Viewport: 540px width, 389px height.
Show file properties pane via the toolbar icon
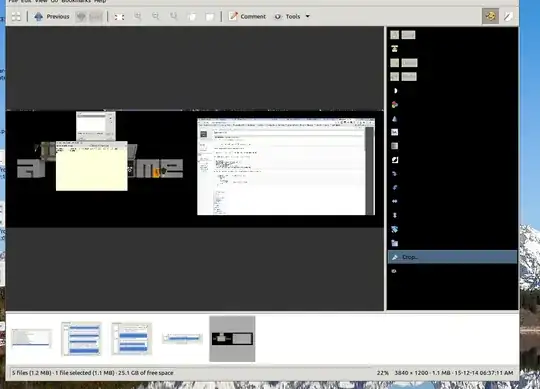pos(508,16)
